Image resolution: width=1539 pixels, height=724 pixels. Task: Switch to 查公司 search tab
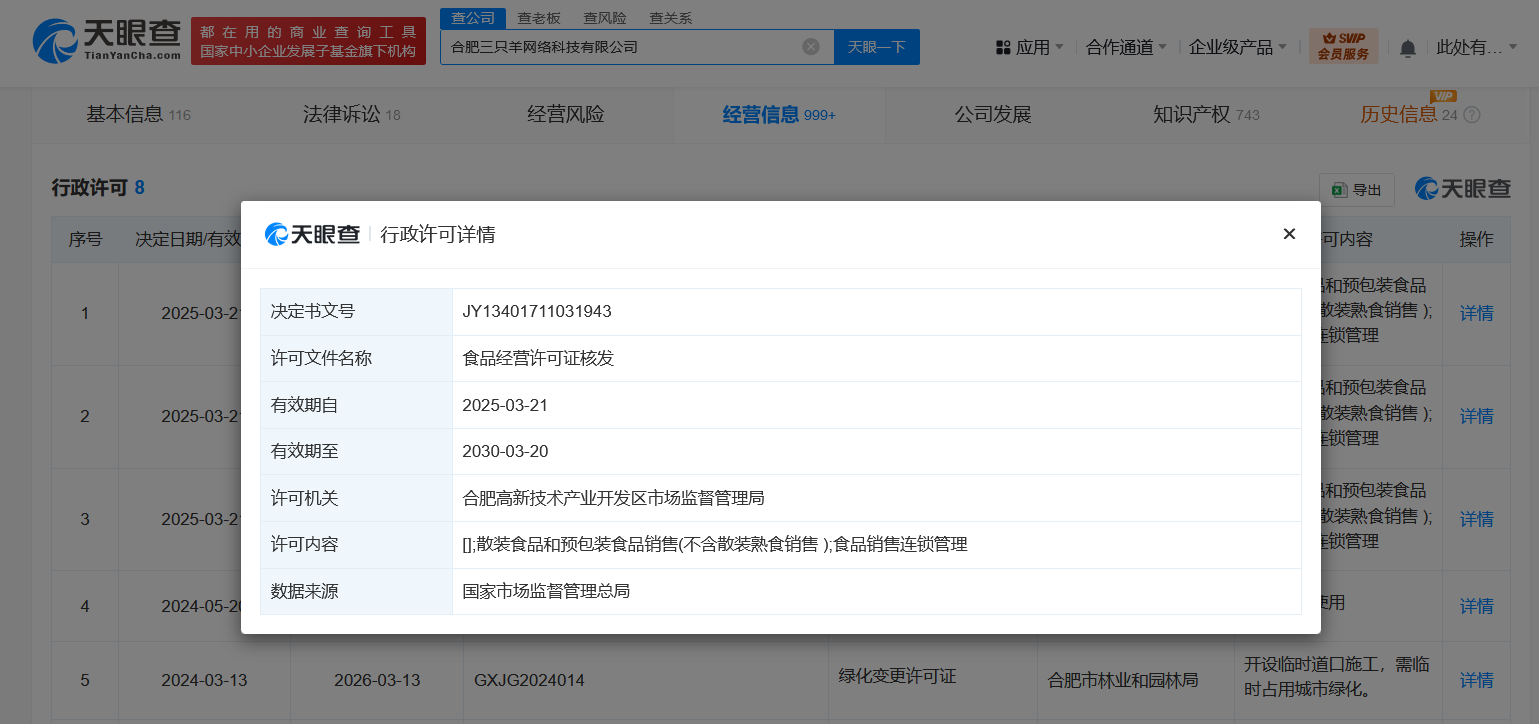pos(473,18)
